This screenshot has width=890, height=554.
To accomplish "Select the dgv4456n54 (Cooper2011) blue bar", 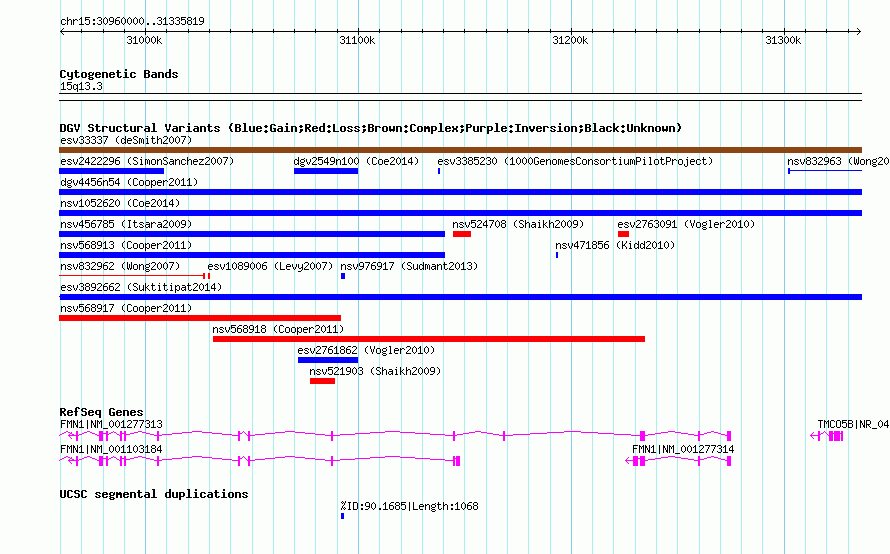I will click(460, 192).
